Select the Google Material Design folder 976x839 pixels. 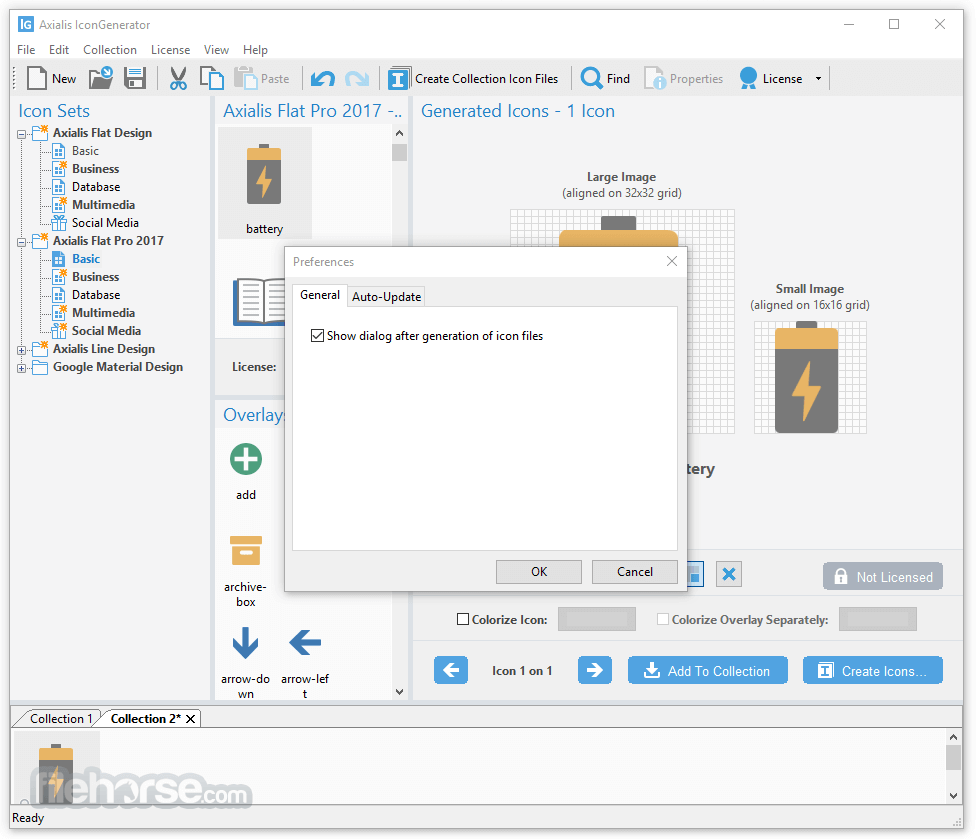pyautogui.click(x=118, y=367)
